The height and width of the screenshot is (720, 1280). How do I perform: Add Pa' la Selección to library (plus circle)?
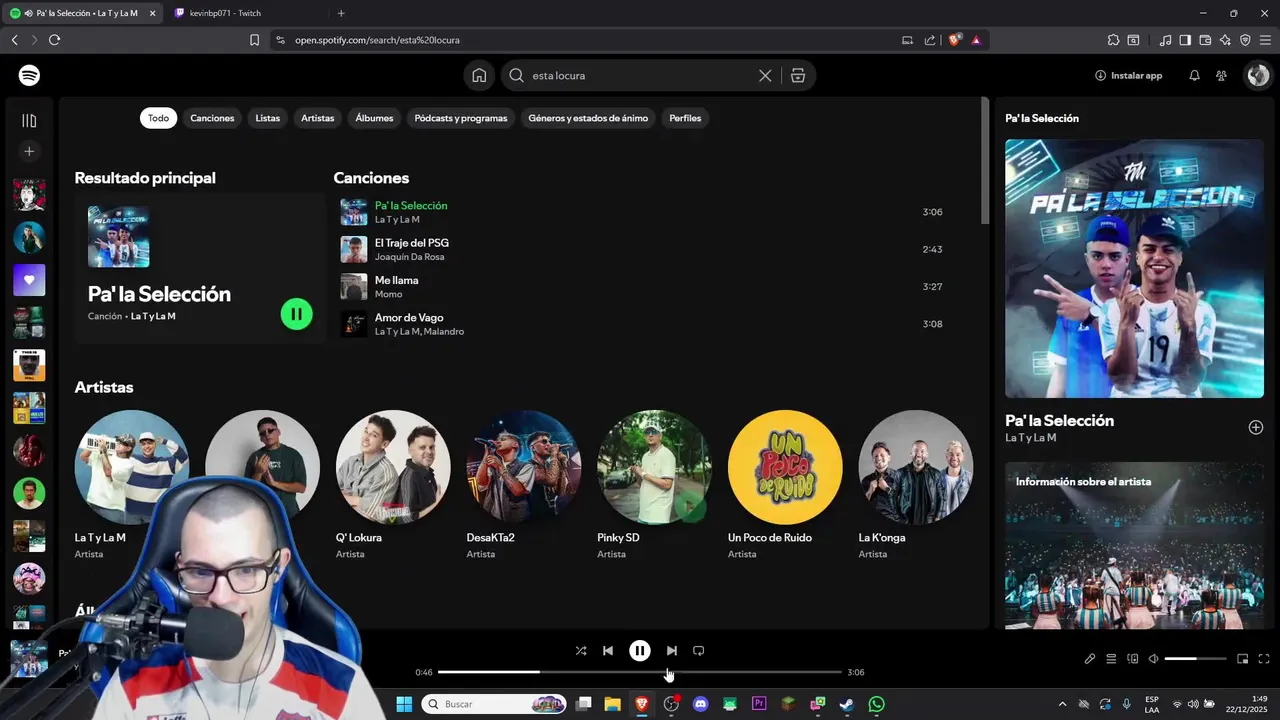coord(1256,427)
